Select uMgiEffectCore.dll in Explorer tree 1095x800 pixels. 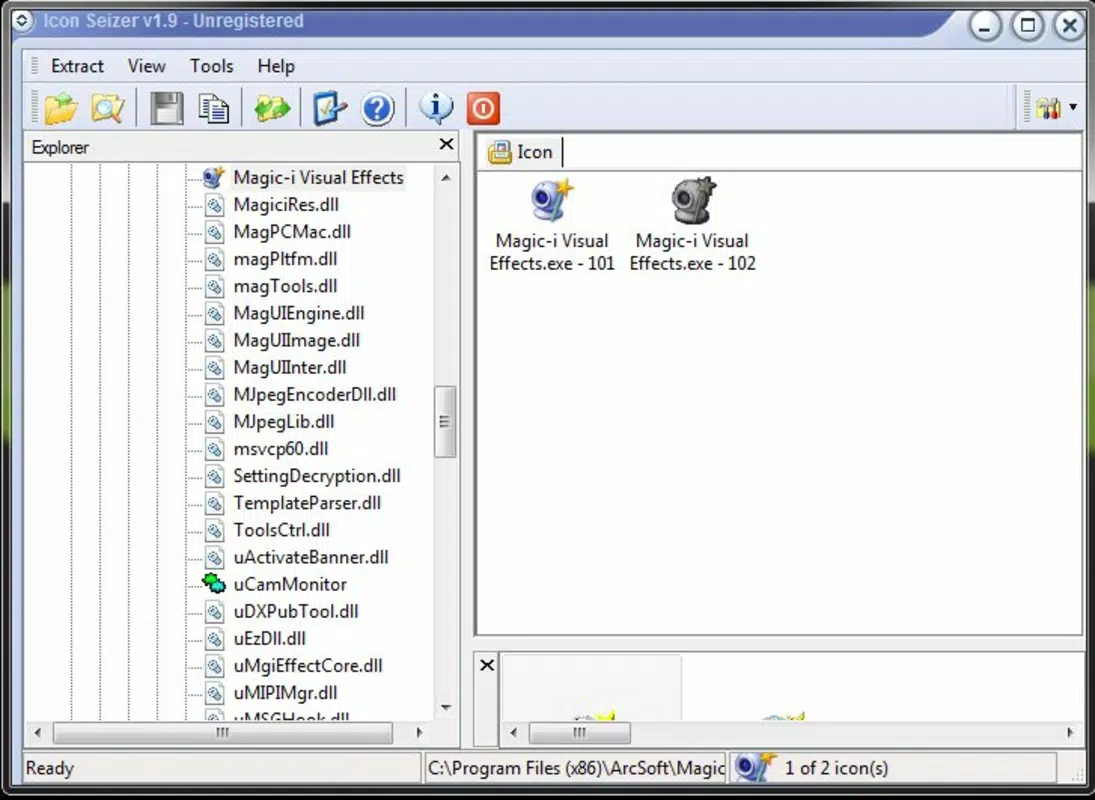307,666
